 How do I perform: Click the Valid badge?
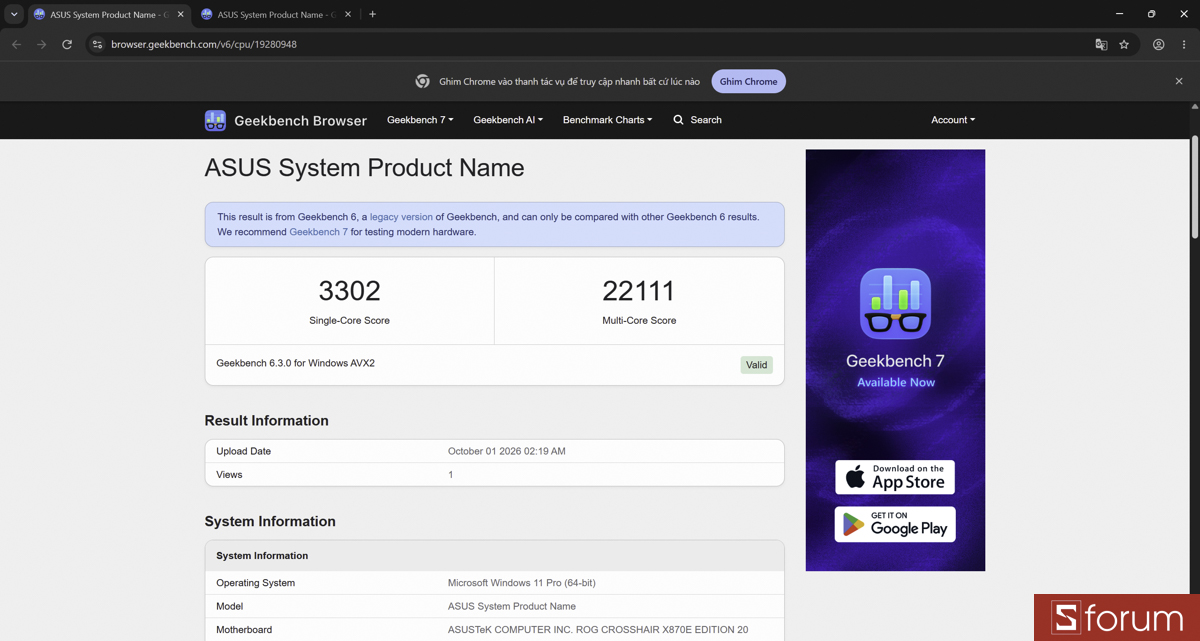click(757, 365)
